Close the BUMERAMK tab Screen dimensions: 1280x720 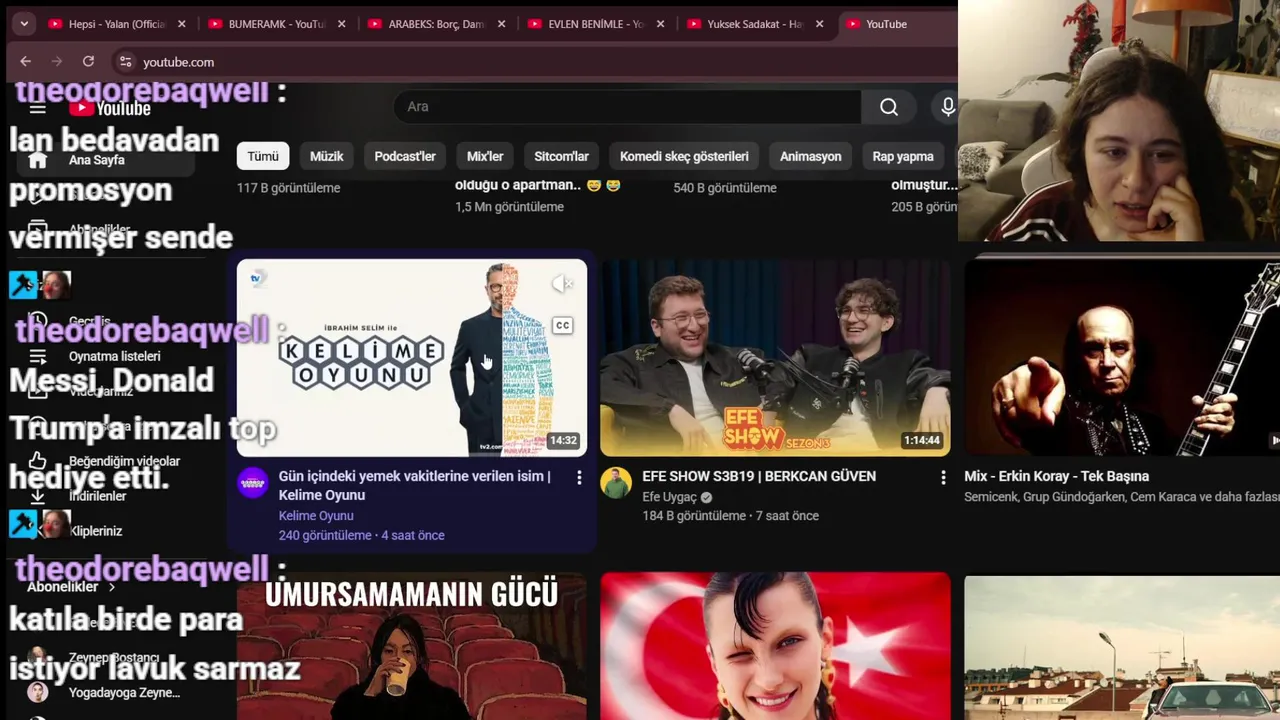tap(341, 24)
